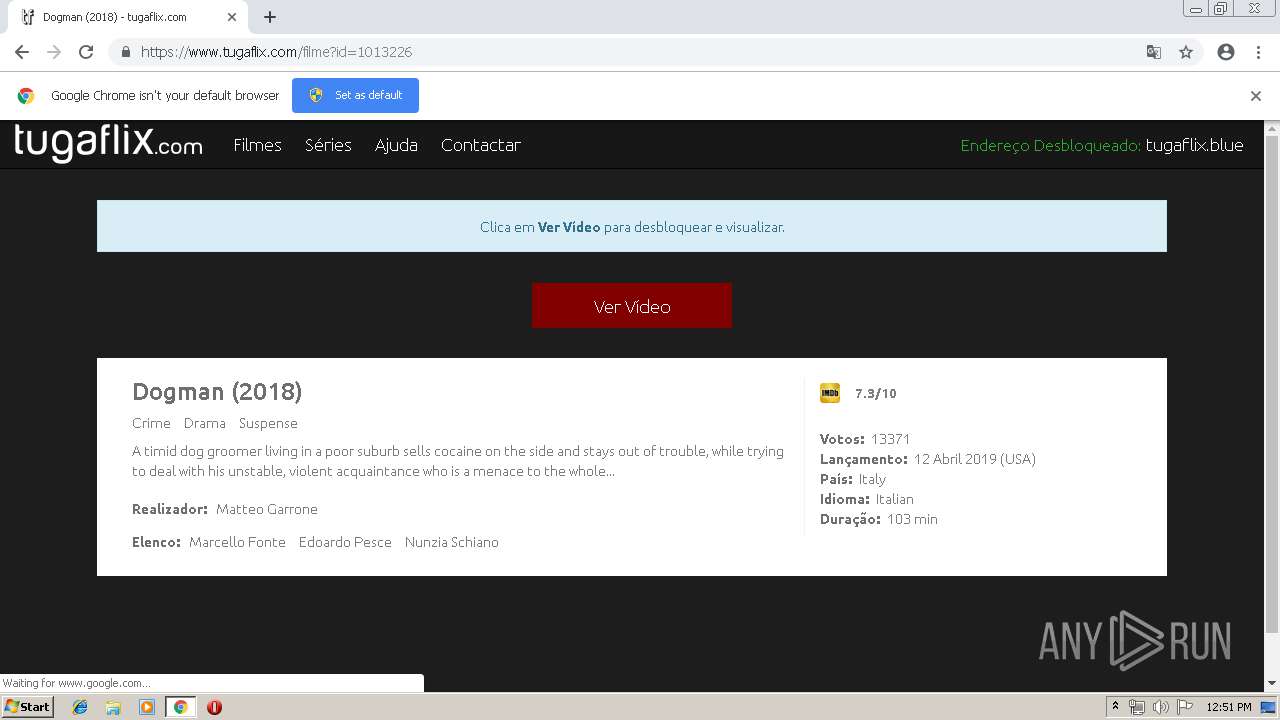Click the Chrome taskbar icon
The height and width of the screenshot is (720, 1280).
(x=180, y=707)
